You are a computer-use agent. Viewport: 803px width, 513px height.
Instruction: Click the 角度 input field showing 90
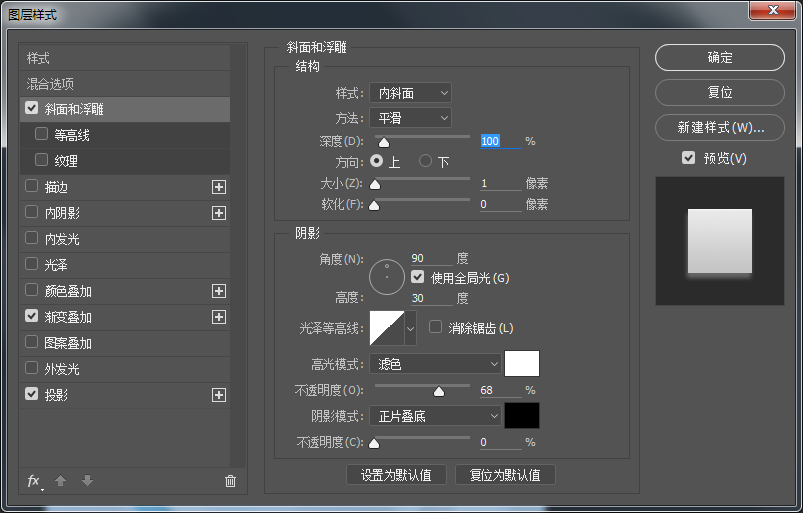[432, 258]
